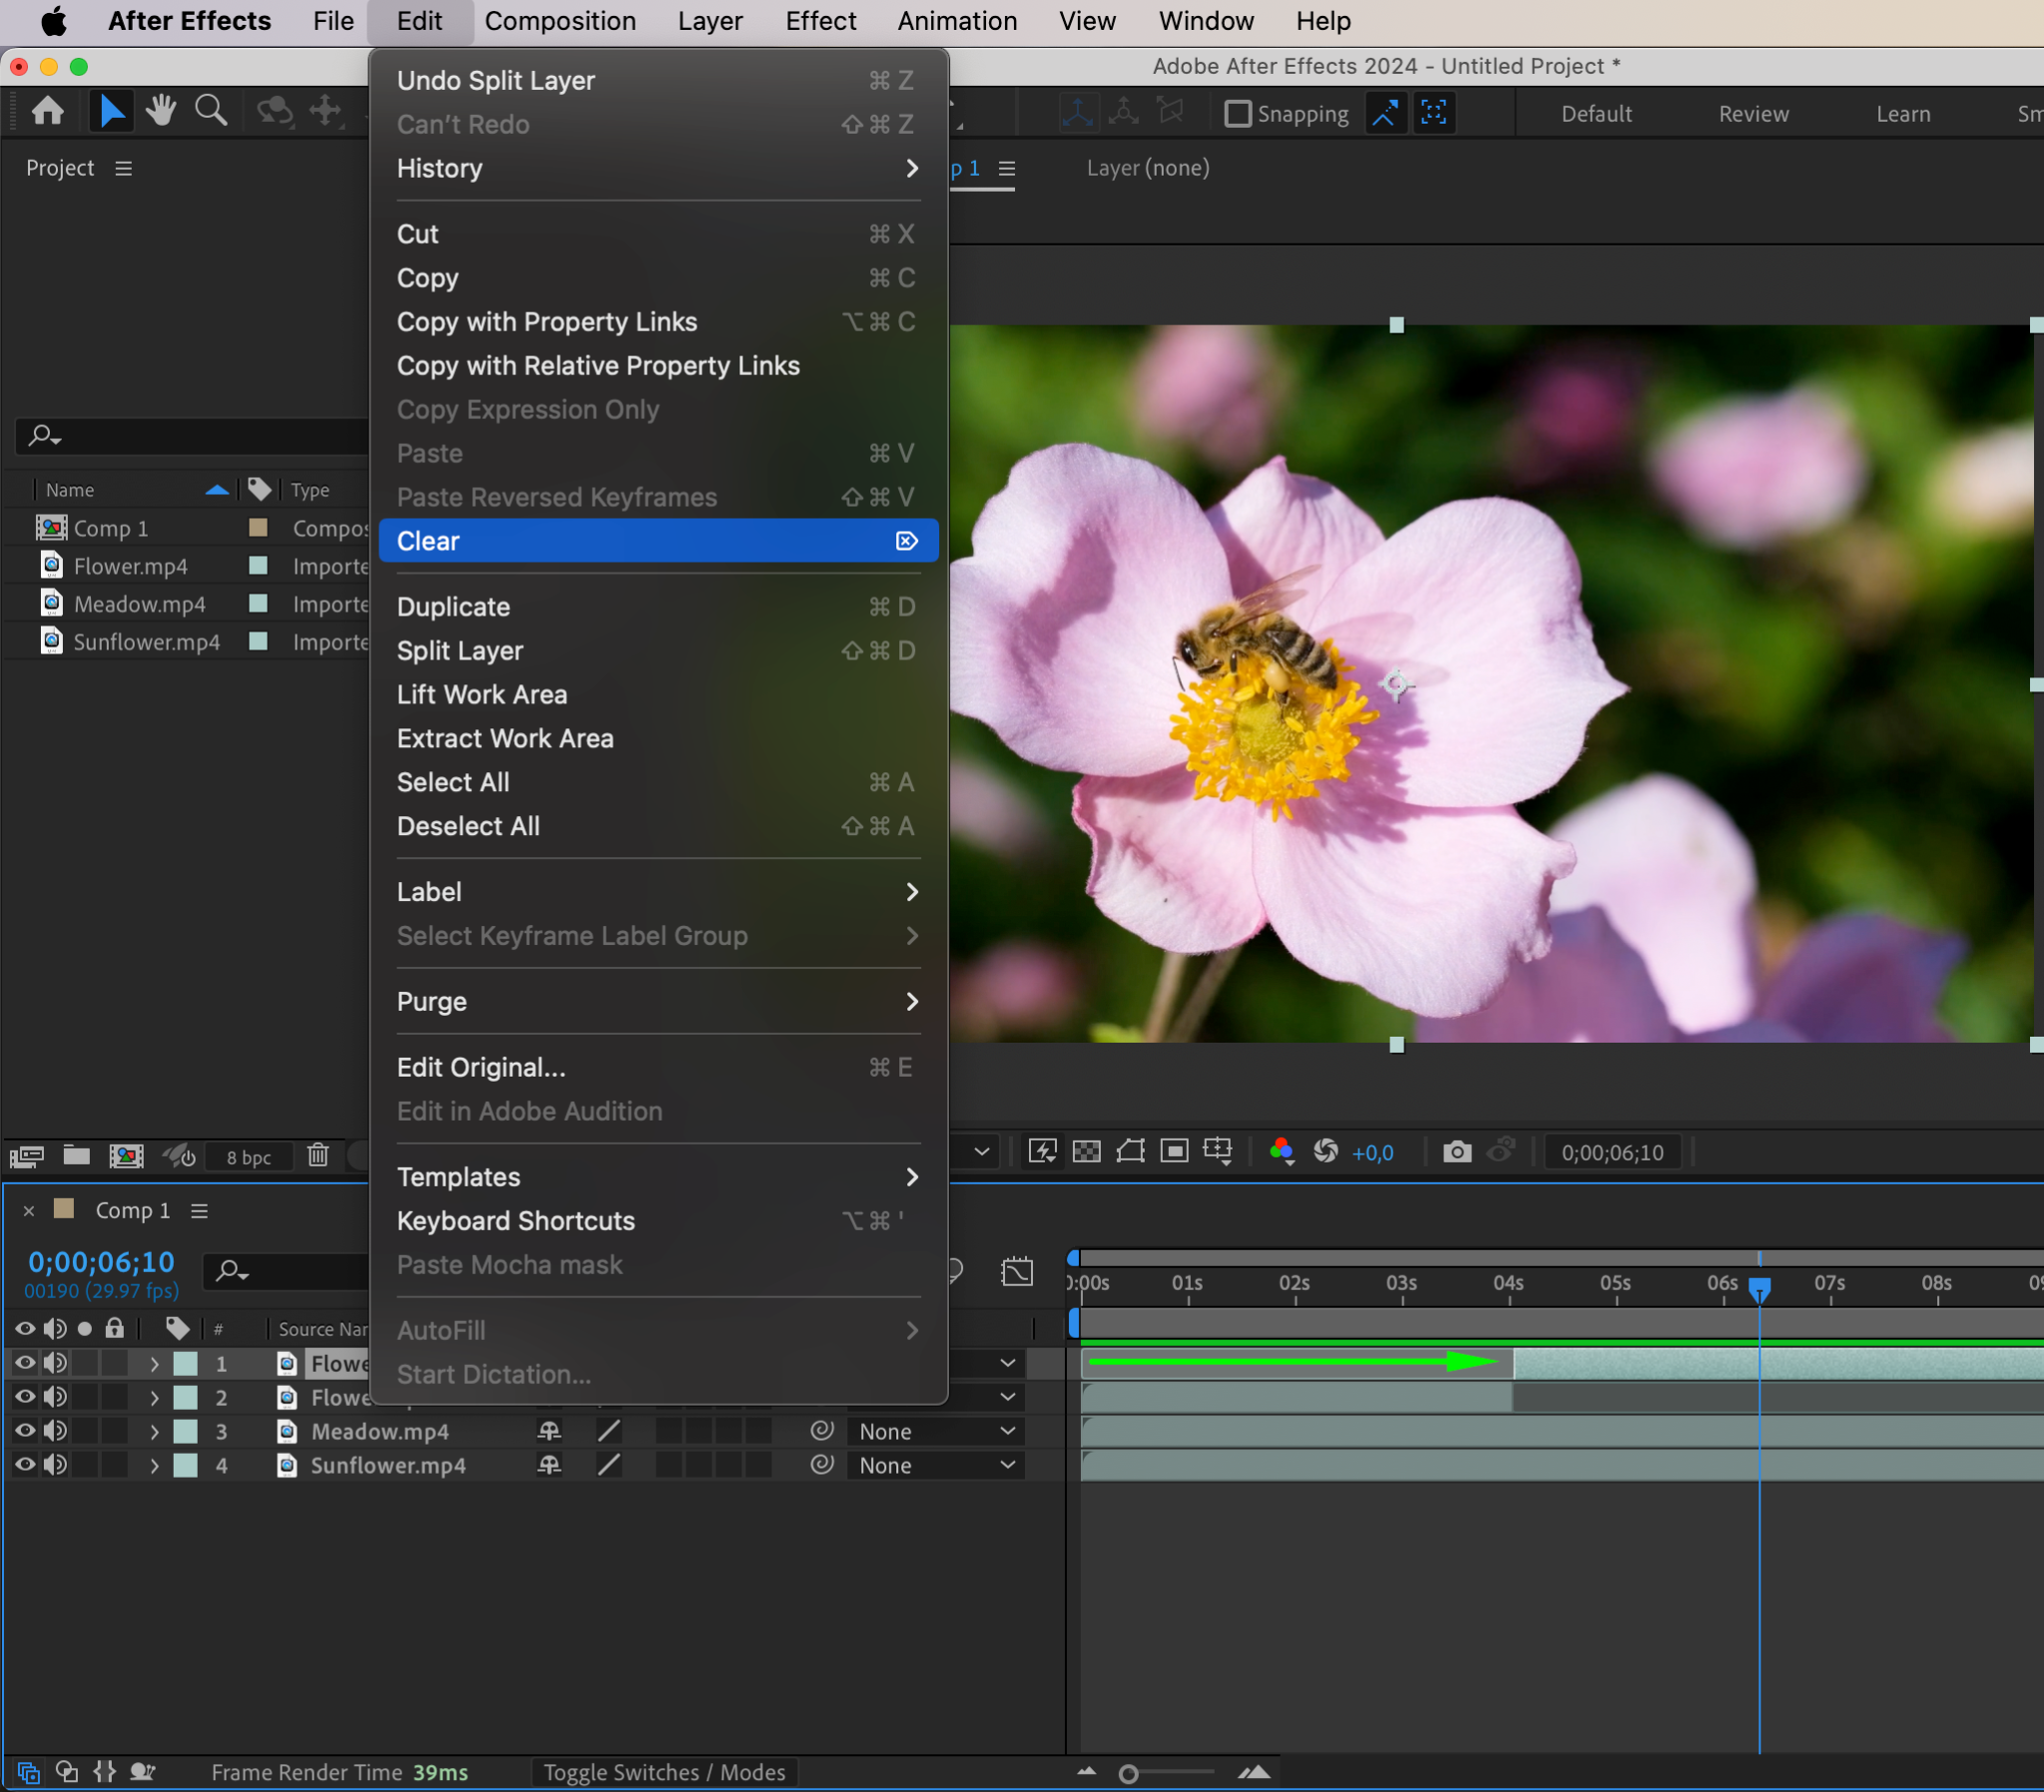Toggle the transparency grid icon
Image resolution: width=2044 pixels, height=1792 pixels.
pos(1086,1152)
